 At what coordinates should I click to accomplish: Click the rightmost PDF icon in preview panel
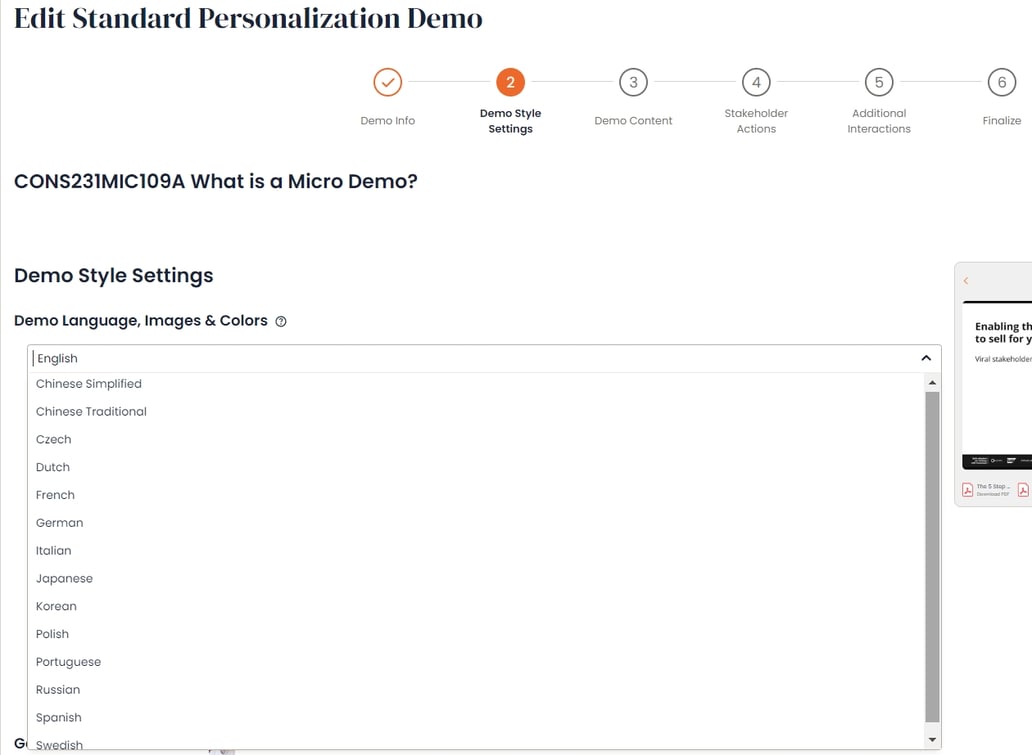[1023, 489]
